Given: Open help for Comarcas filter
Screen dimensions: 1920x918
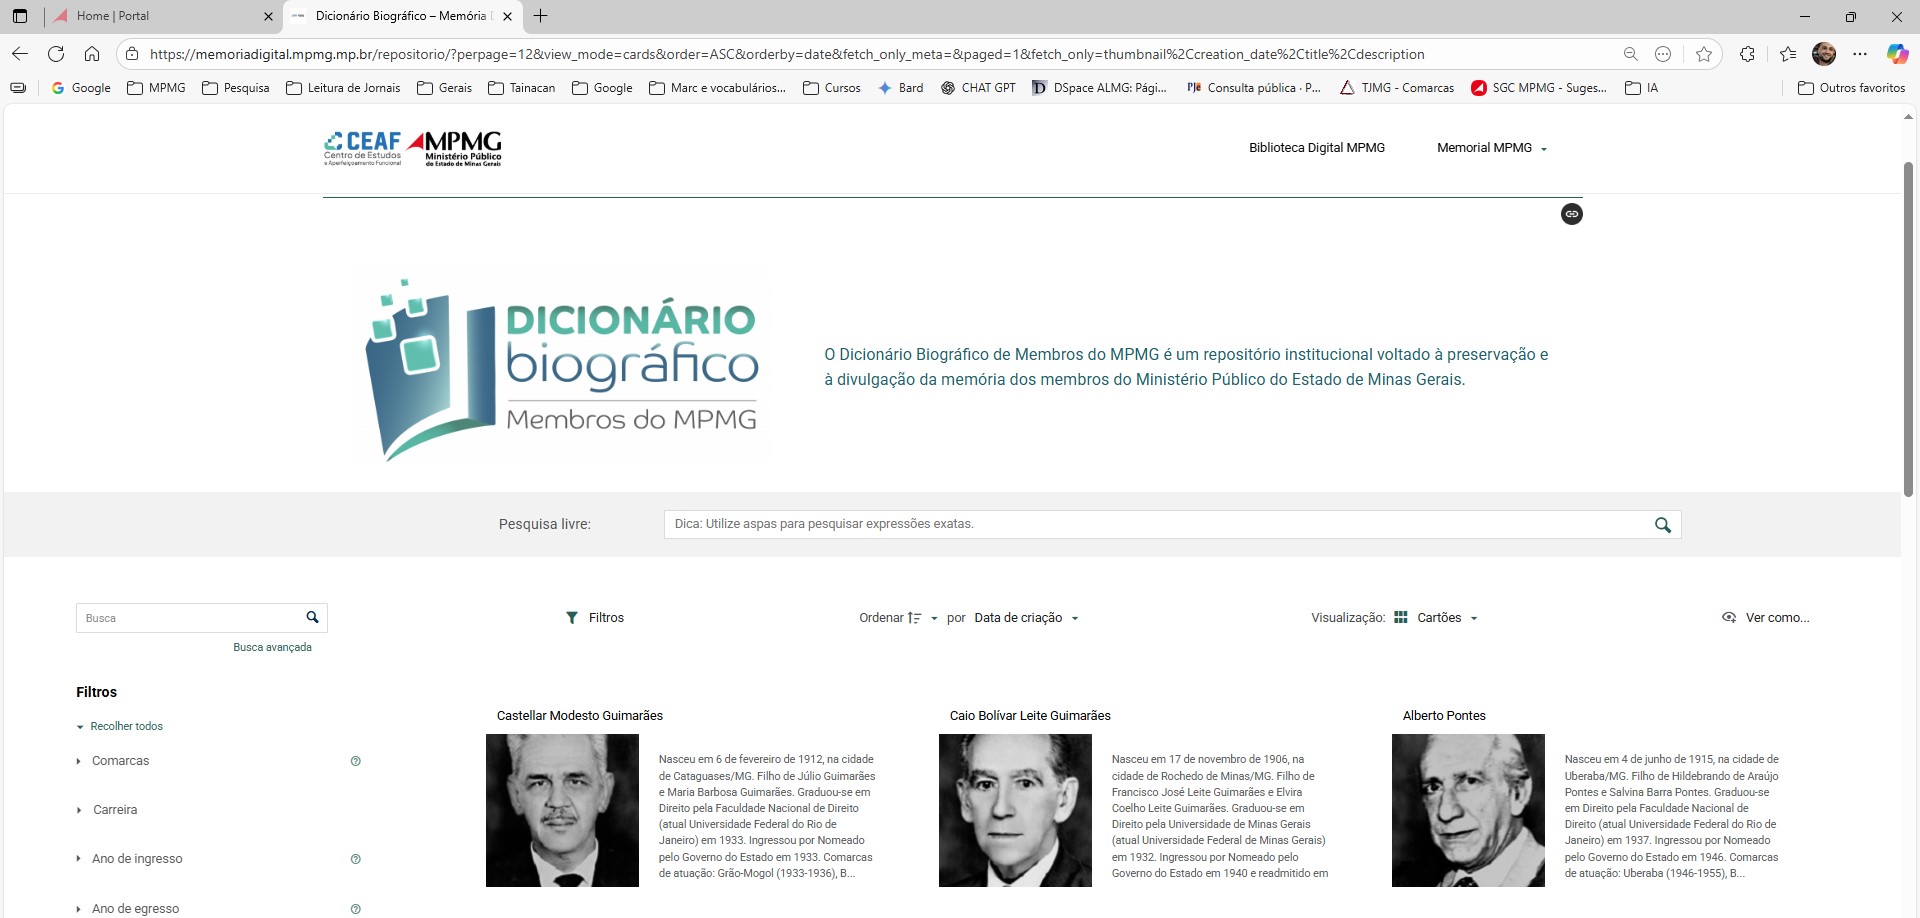Looking at the screenshot, I should coord(355,761).
